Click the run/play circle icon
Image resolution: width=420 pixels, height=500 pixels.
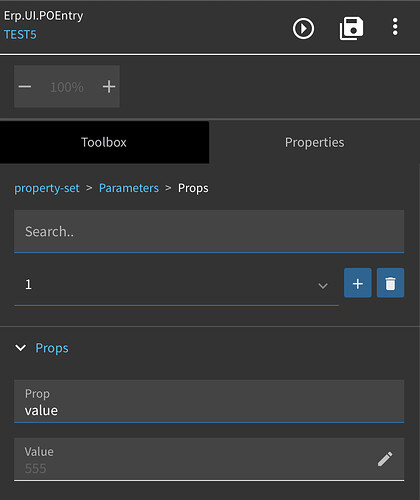(303, 28)
